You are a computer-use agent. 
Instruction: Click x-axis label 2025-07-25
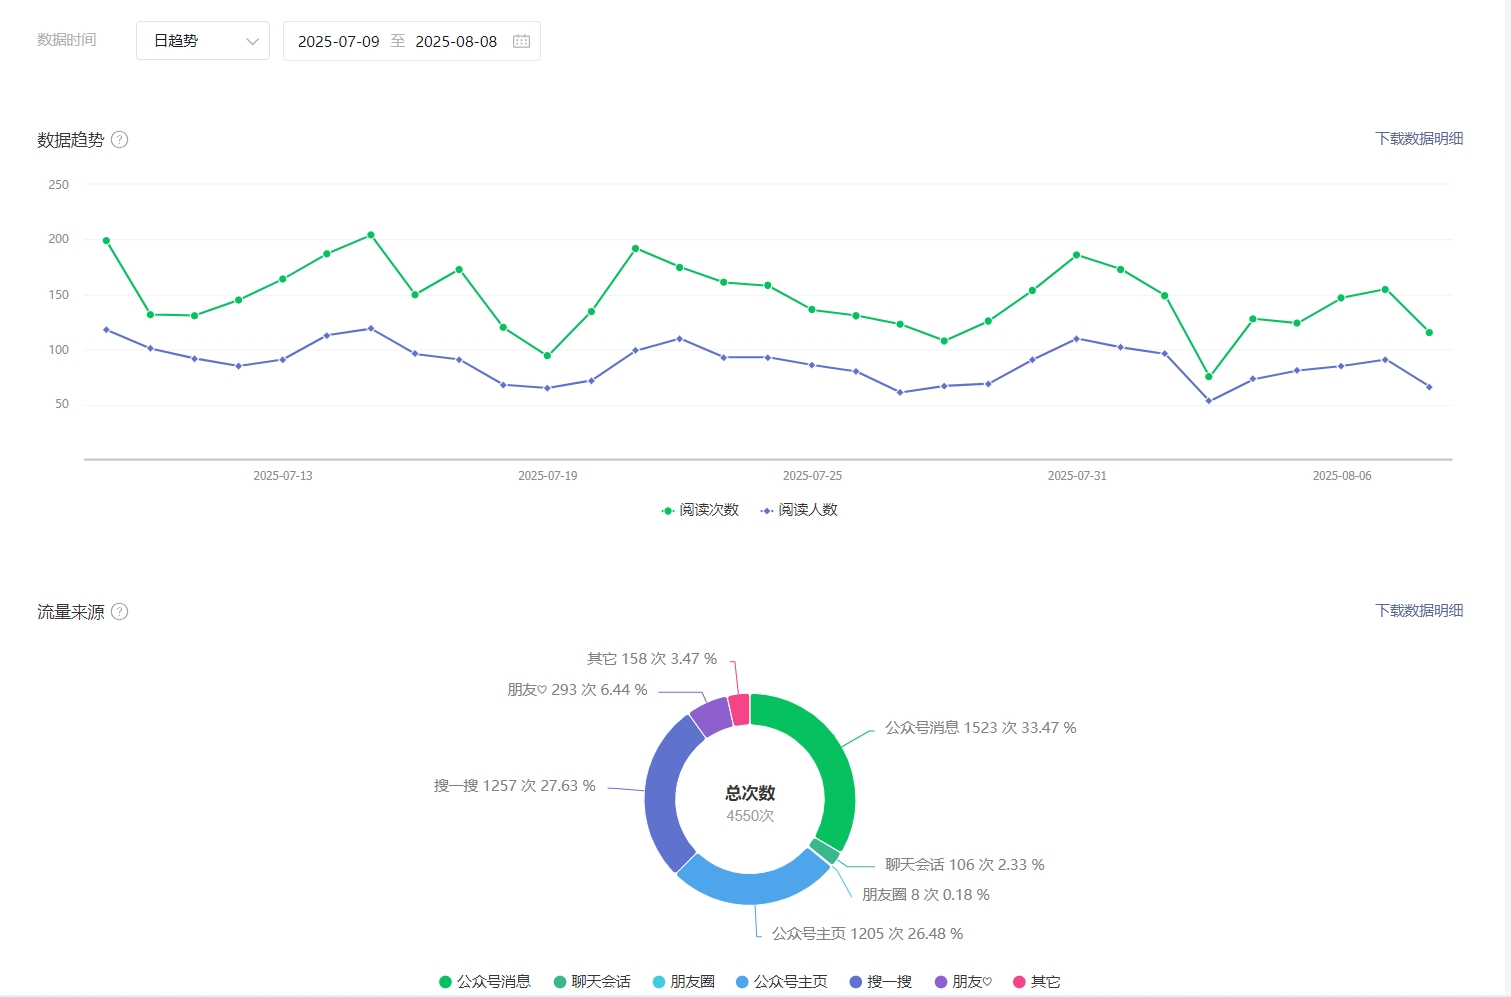pos(812,476)
